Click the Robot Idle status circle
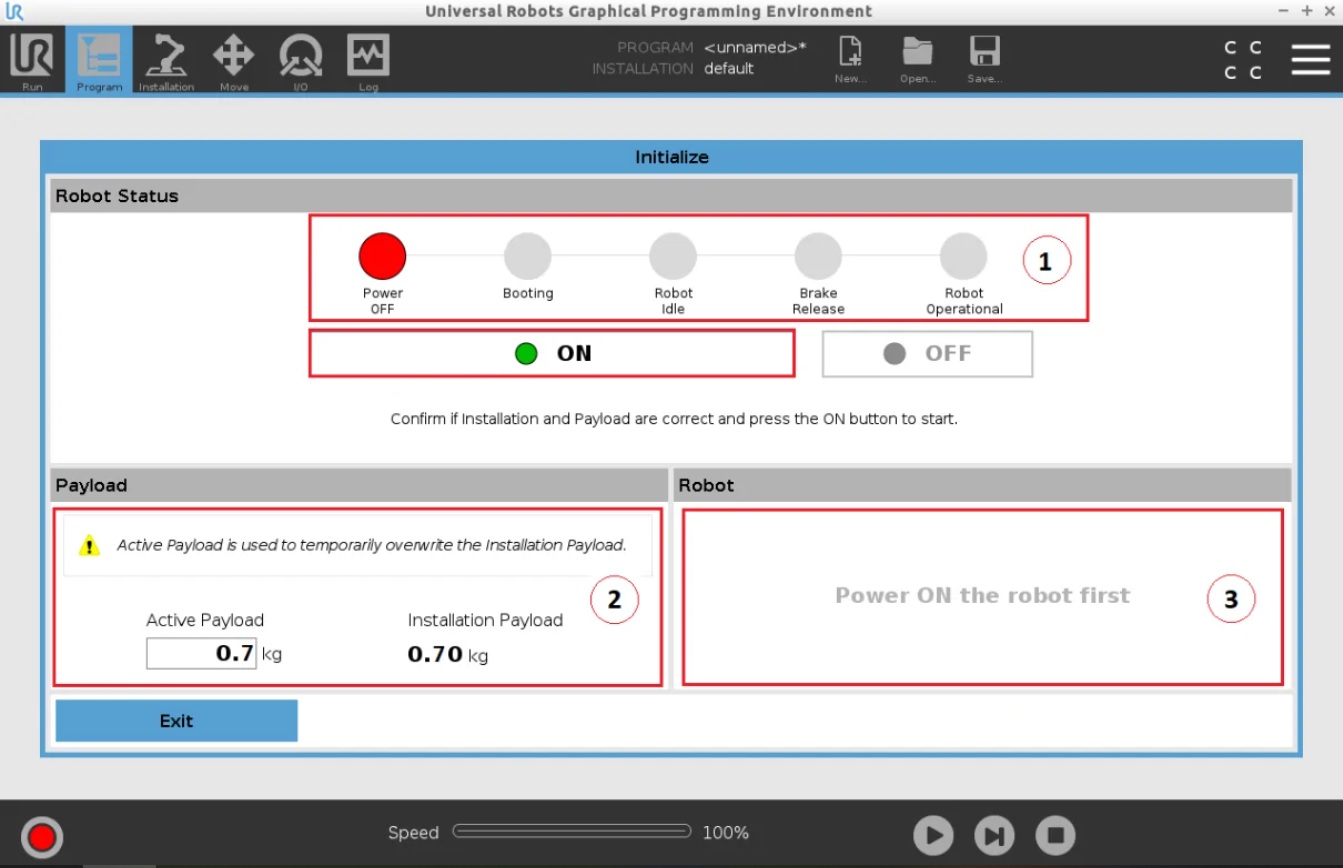Viewport: 1343px width, 868px height. 673,256
